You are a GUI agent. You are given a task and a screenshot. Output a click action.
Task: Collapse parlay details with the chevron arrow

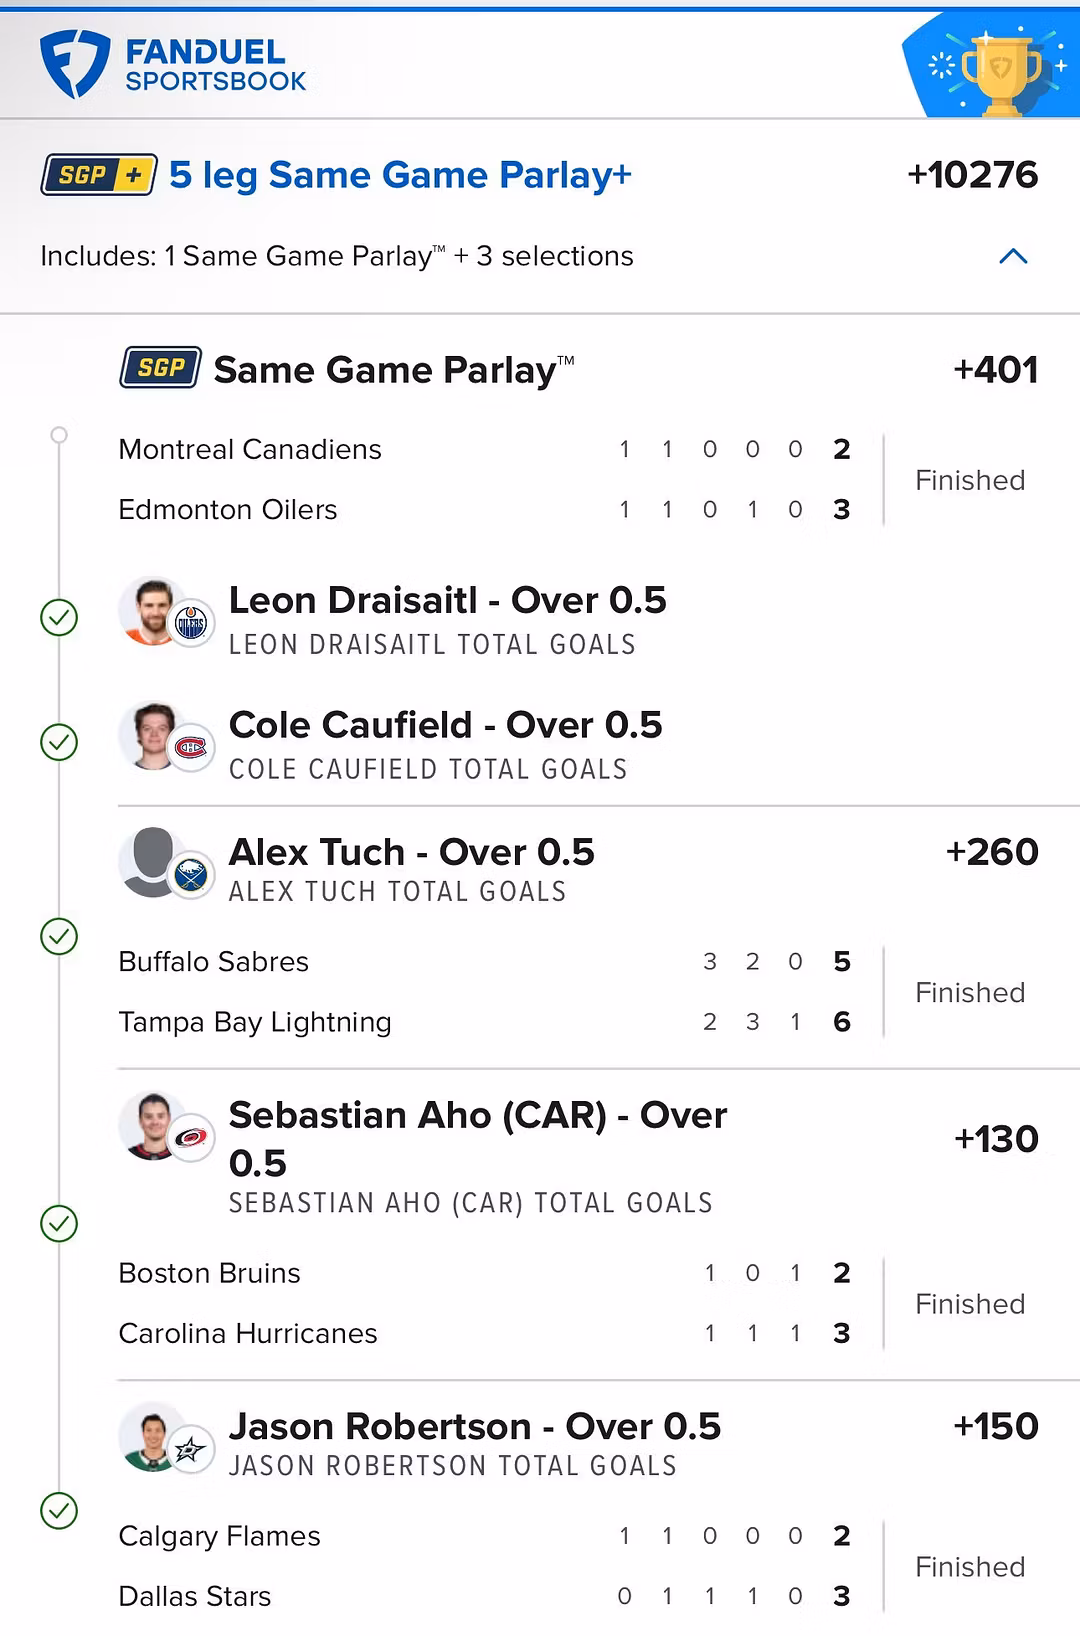(1013, 256)
